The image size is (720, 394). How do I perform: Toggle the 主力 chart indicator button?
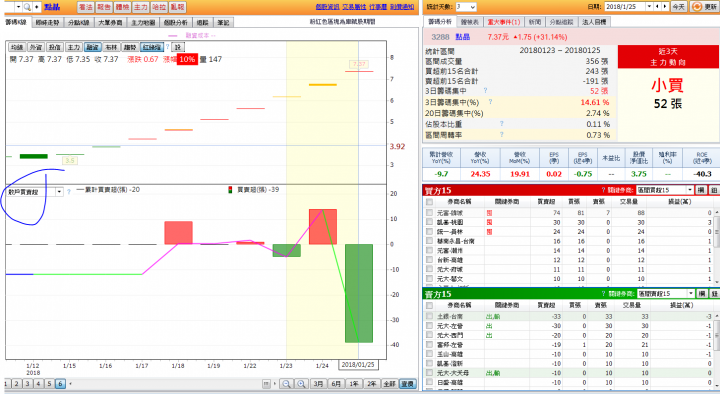pyautogui.click(x=73, y=47)
